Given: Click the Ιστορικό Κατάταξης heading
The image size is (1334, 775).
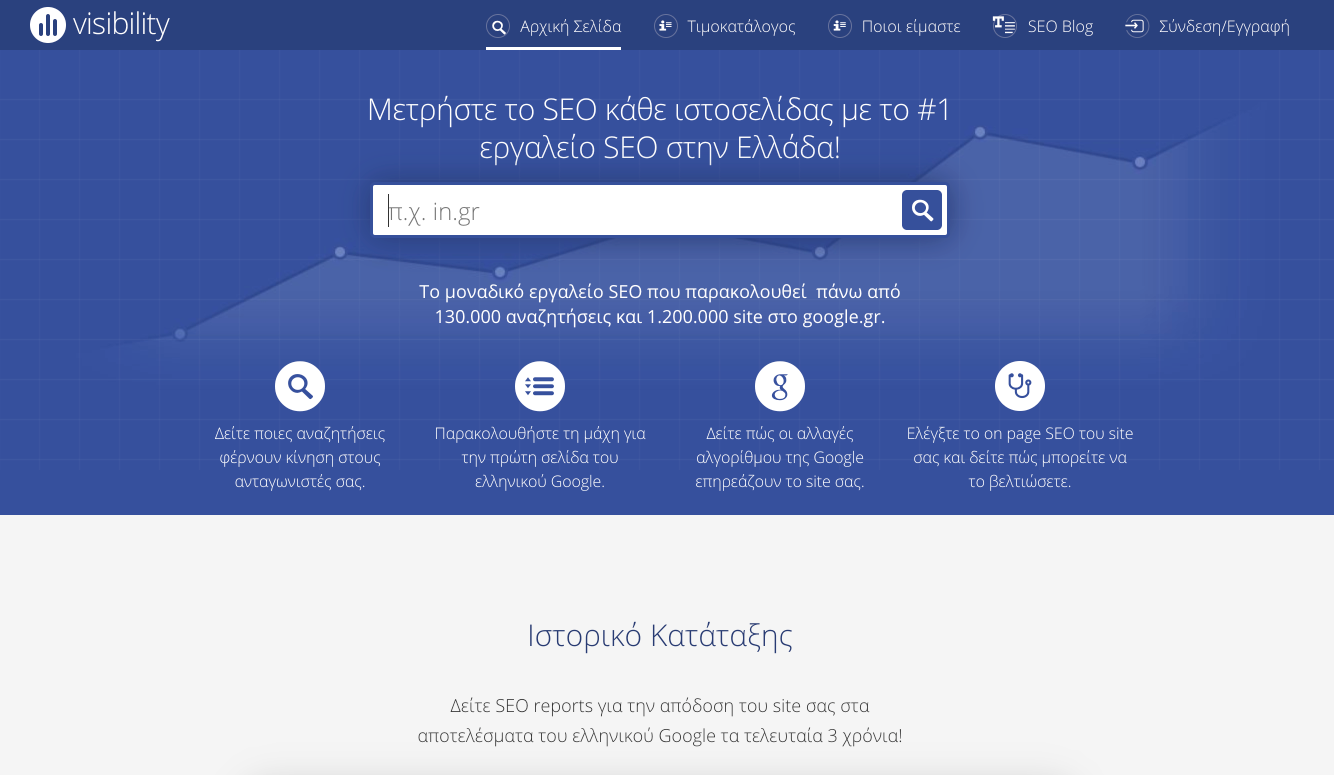Looking at the screenshot, I should pyautogui.click(x=660, y=635).
